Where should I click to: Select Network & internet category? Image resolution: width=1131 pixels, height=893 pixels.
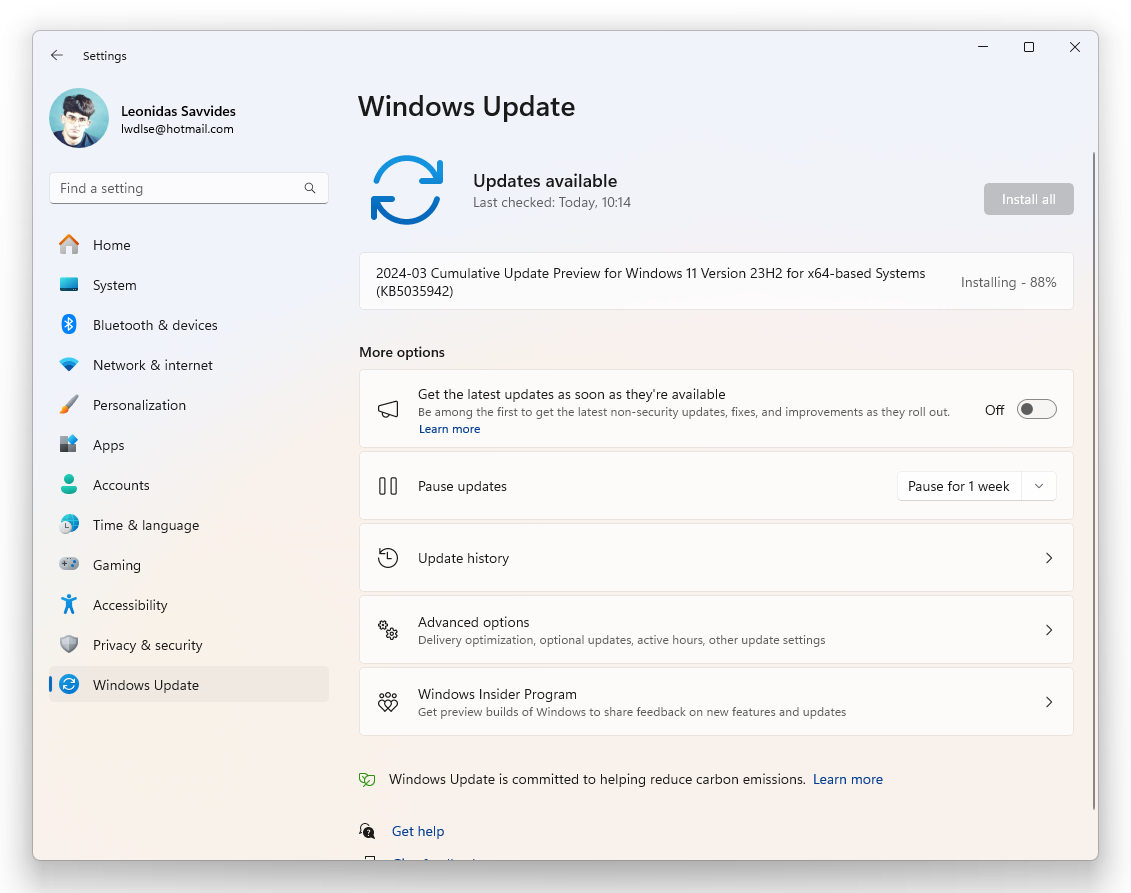click(189, 365)
